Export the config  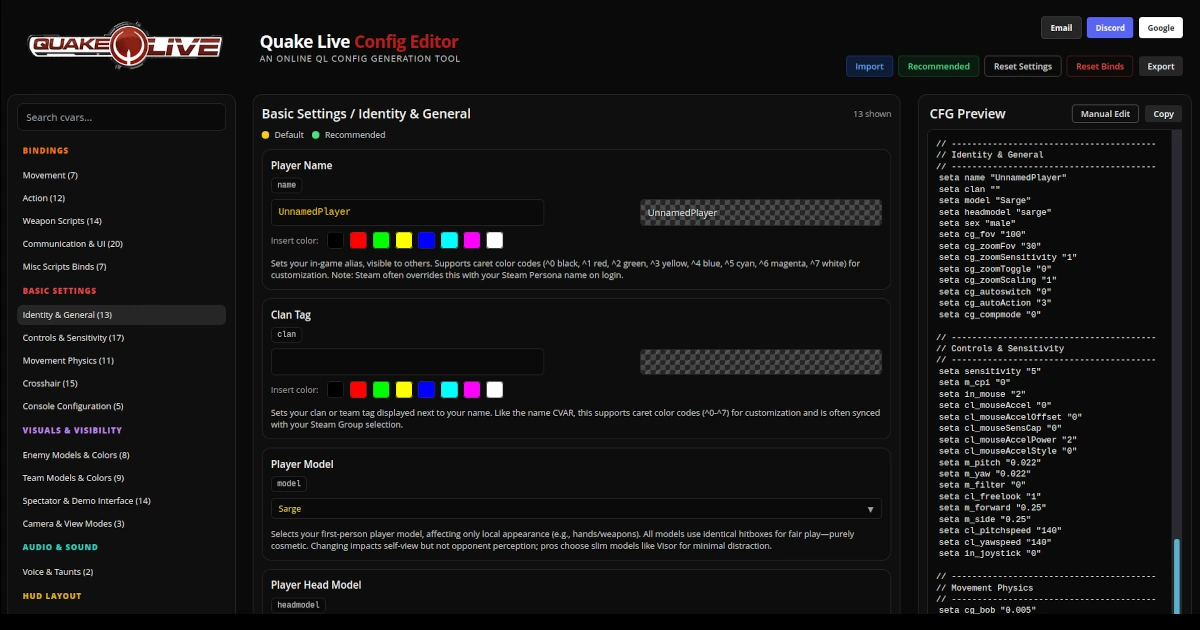[x=1161, y=66]
